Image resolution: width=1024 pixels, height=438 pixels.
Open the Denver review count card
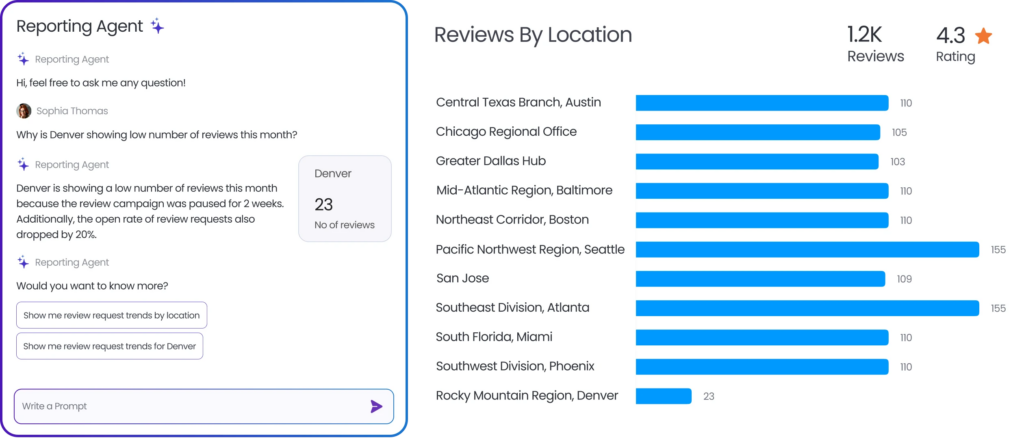(344, 198)
